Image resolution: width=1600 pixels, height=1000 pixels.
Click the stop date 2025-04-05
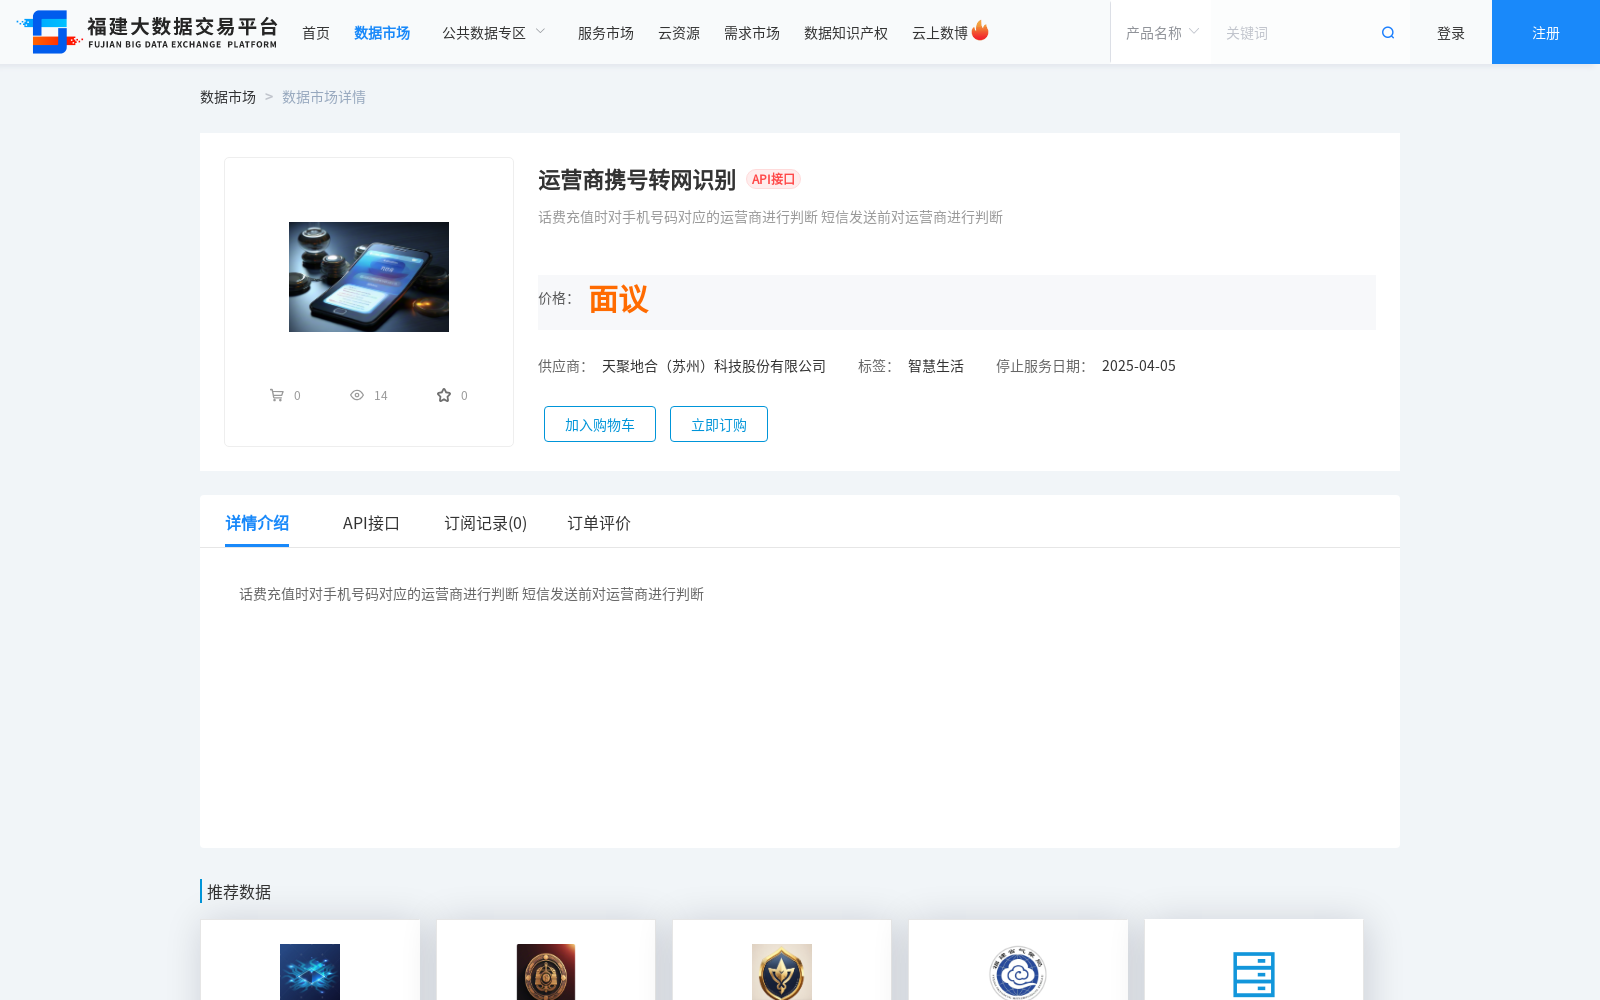coord(1139,366)
